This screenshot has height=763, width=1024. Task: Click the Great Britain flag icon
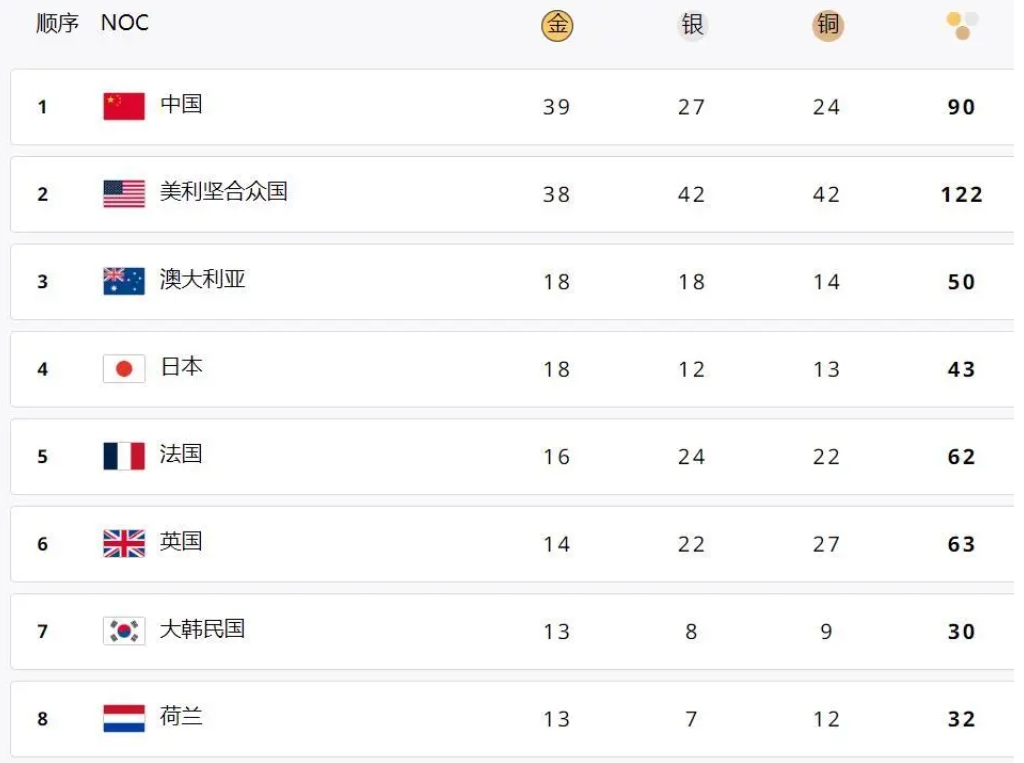pos(124,544)
